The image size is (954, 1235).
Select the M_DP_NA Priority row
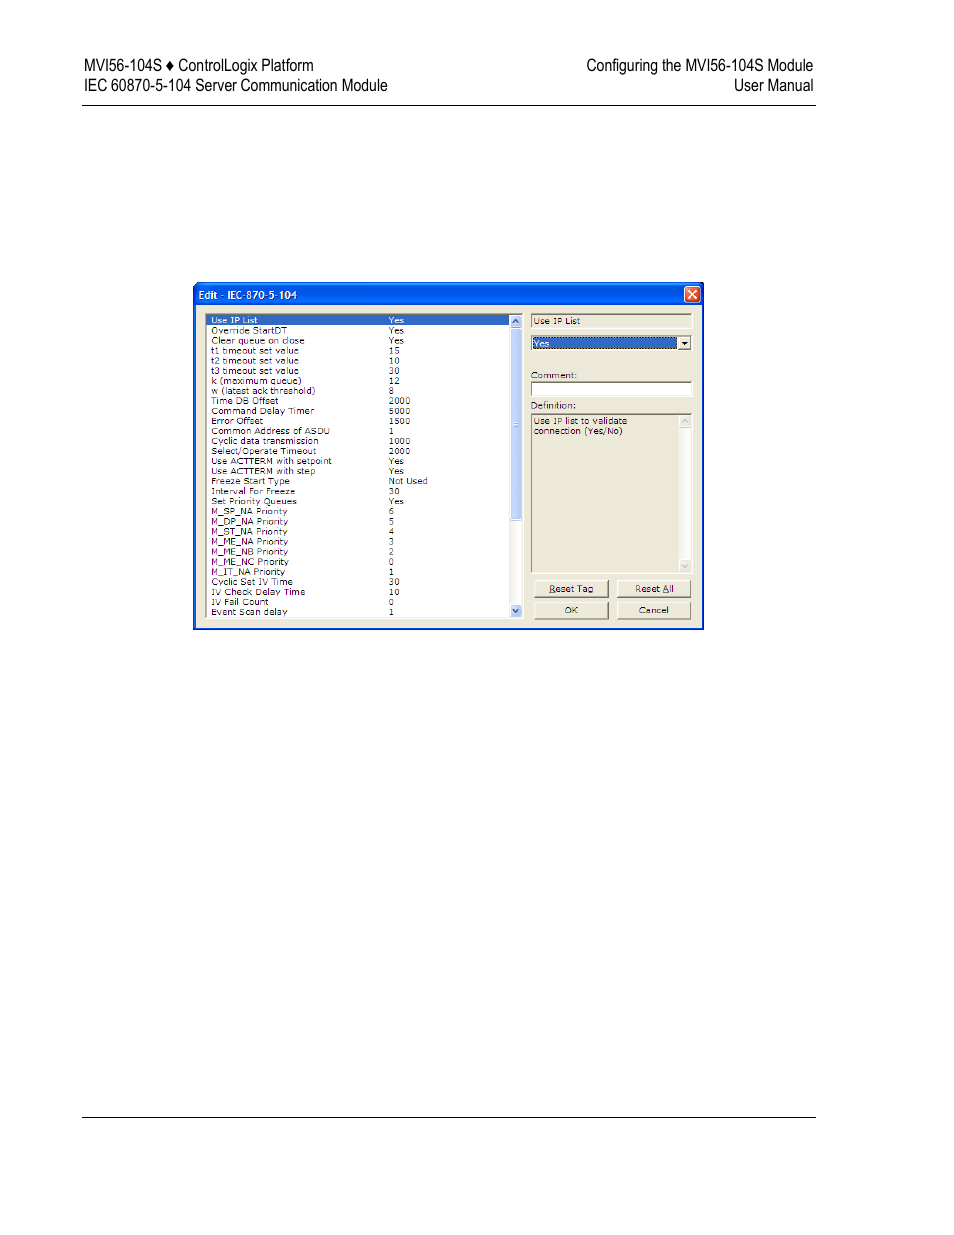(x=358, y=521)
